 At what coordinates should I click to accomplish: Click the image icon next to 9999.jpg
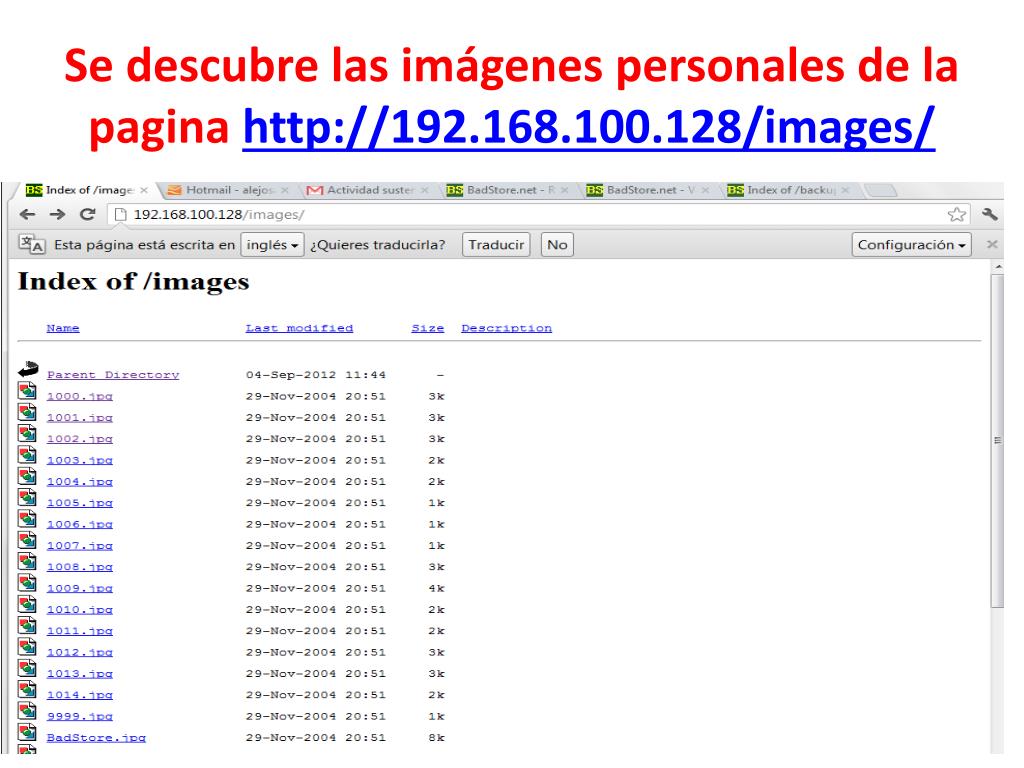coord(27,711)
